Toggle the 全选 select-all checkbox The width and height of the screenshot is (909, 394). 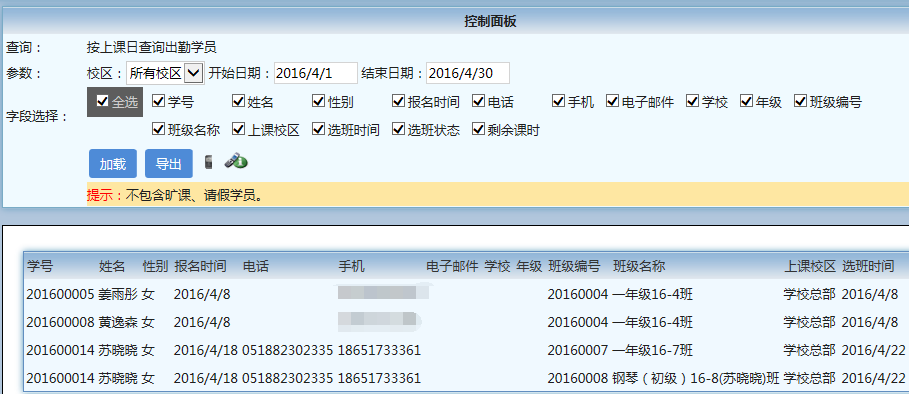pos(103,101)
